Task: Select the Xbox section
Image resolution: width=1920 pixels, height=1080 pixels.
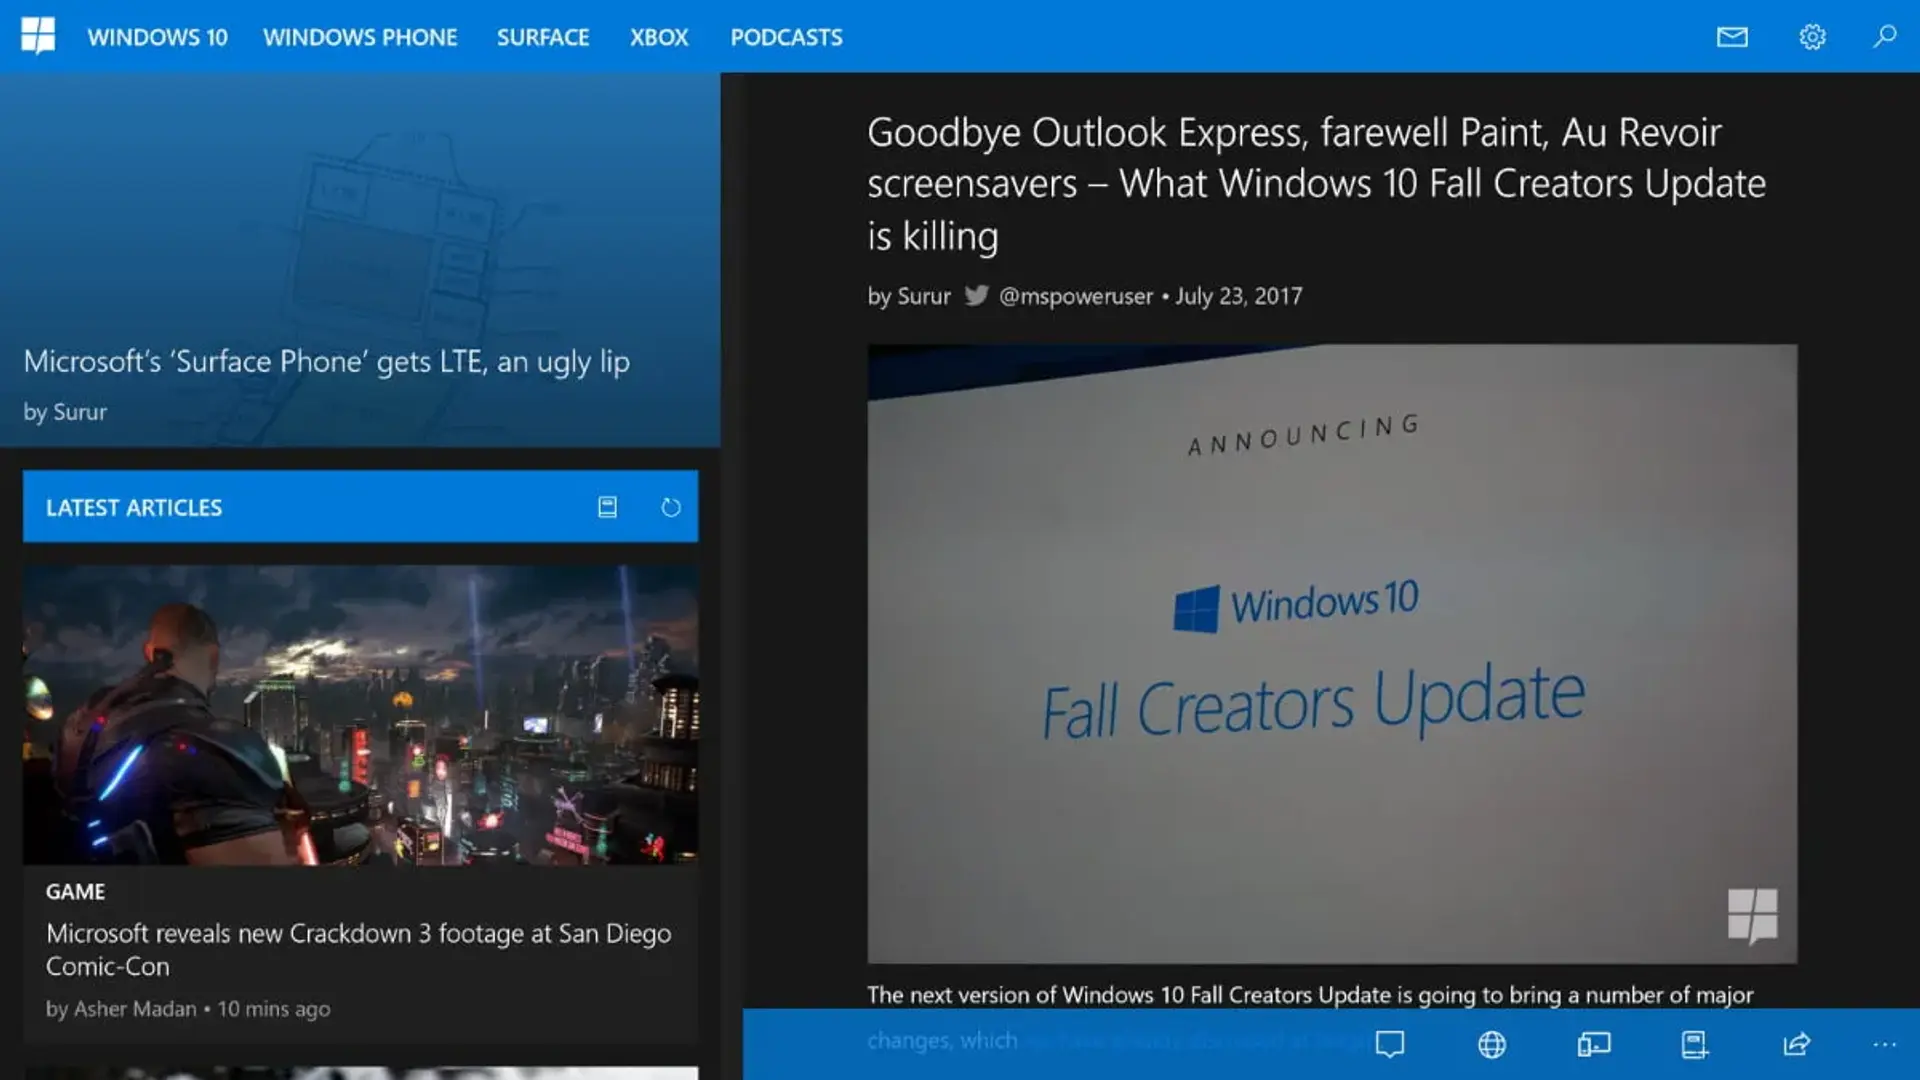Action: coord(659,37)
